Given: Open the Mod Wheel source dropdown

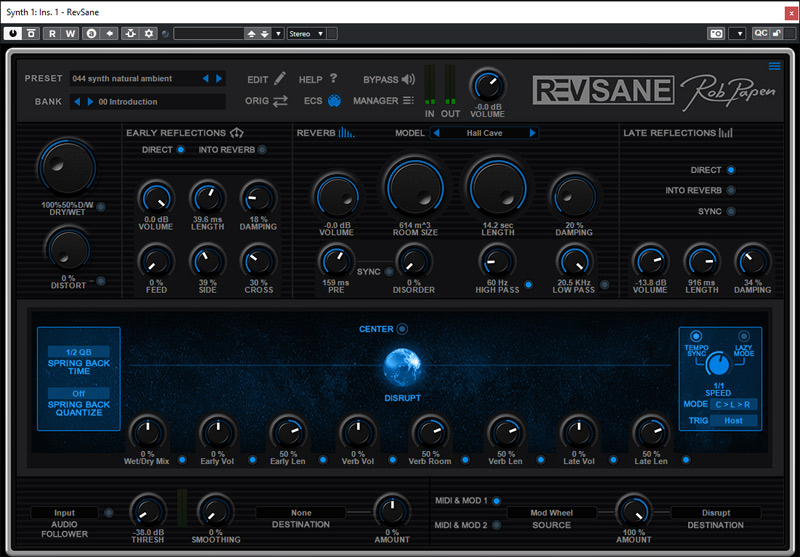Looking at the screenshot, I should (551, 513).
